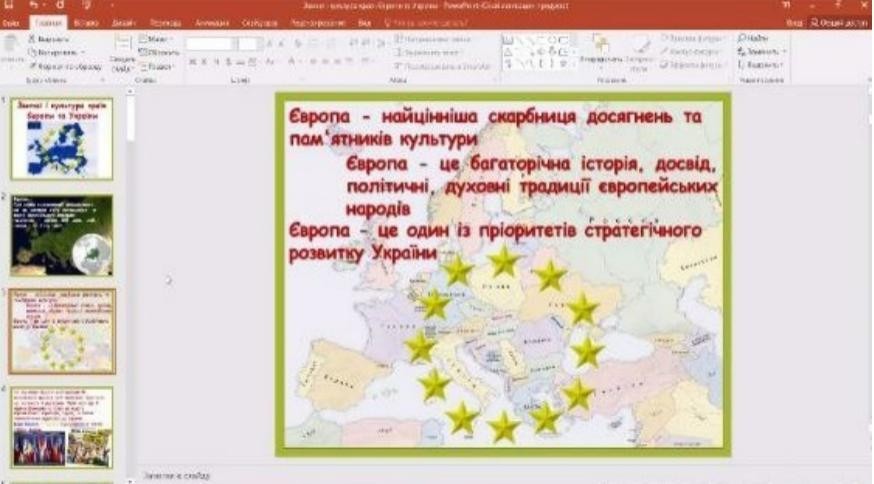Switch to the slide show ribbon tab
The height and width of the screenshot is (484, 874).
click(x=260, y=23)
